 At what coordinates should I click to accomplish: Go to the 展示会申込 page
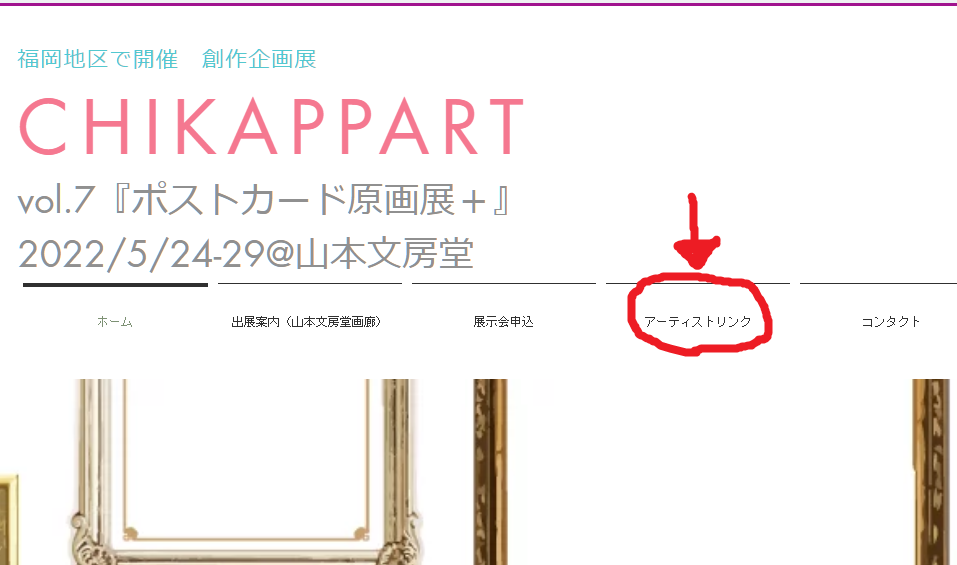pyautogui.click(x=504, y=322)
